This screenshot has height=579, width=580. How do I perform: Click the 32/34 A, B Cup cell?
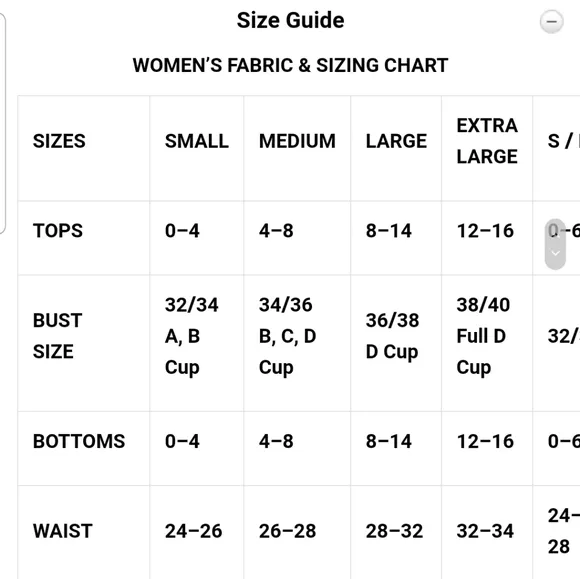196,343
